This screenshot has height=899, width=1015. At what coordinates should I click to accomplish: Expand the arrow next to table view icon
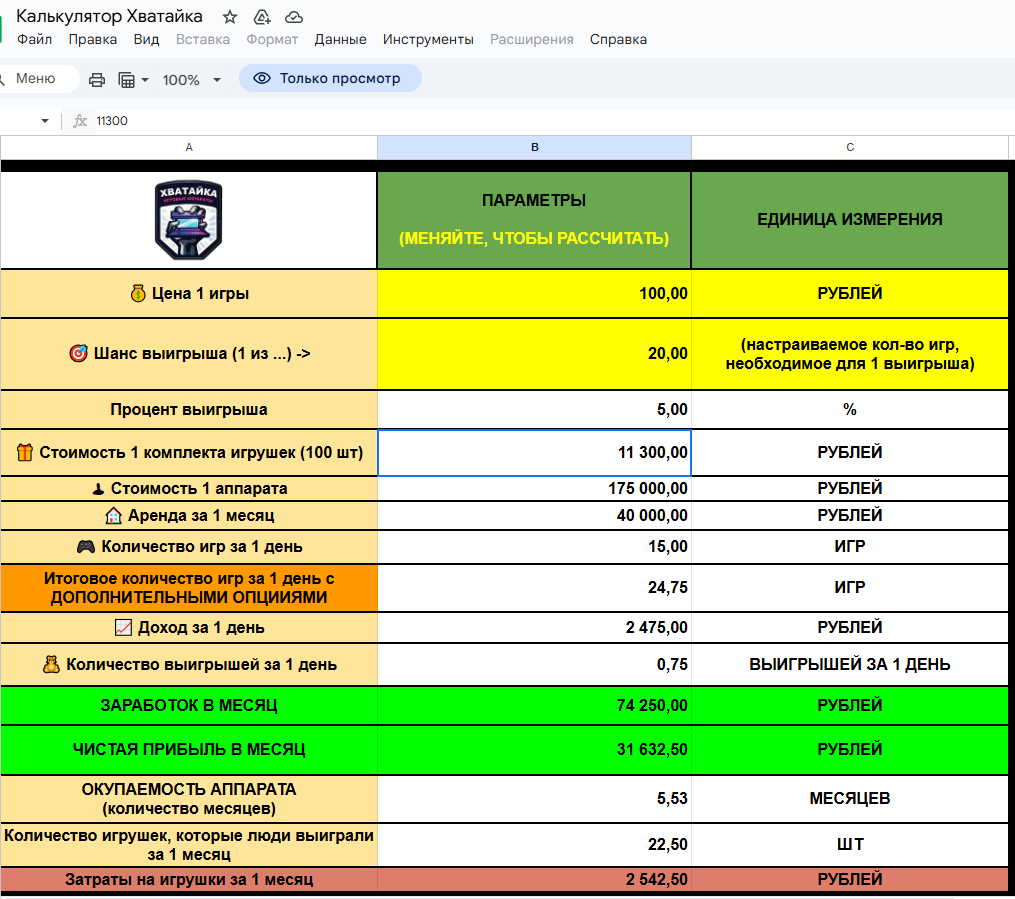click(145, 80)
